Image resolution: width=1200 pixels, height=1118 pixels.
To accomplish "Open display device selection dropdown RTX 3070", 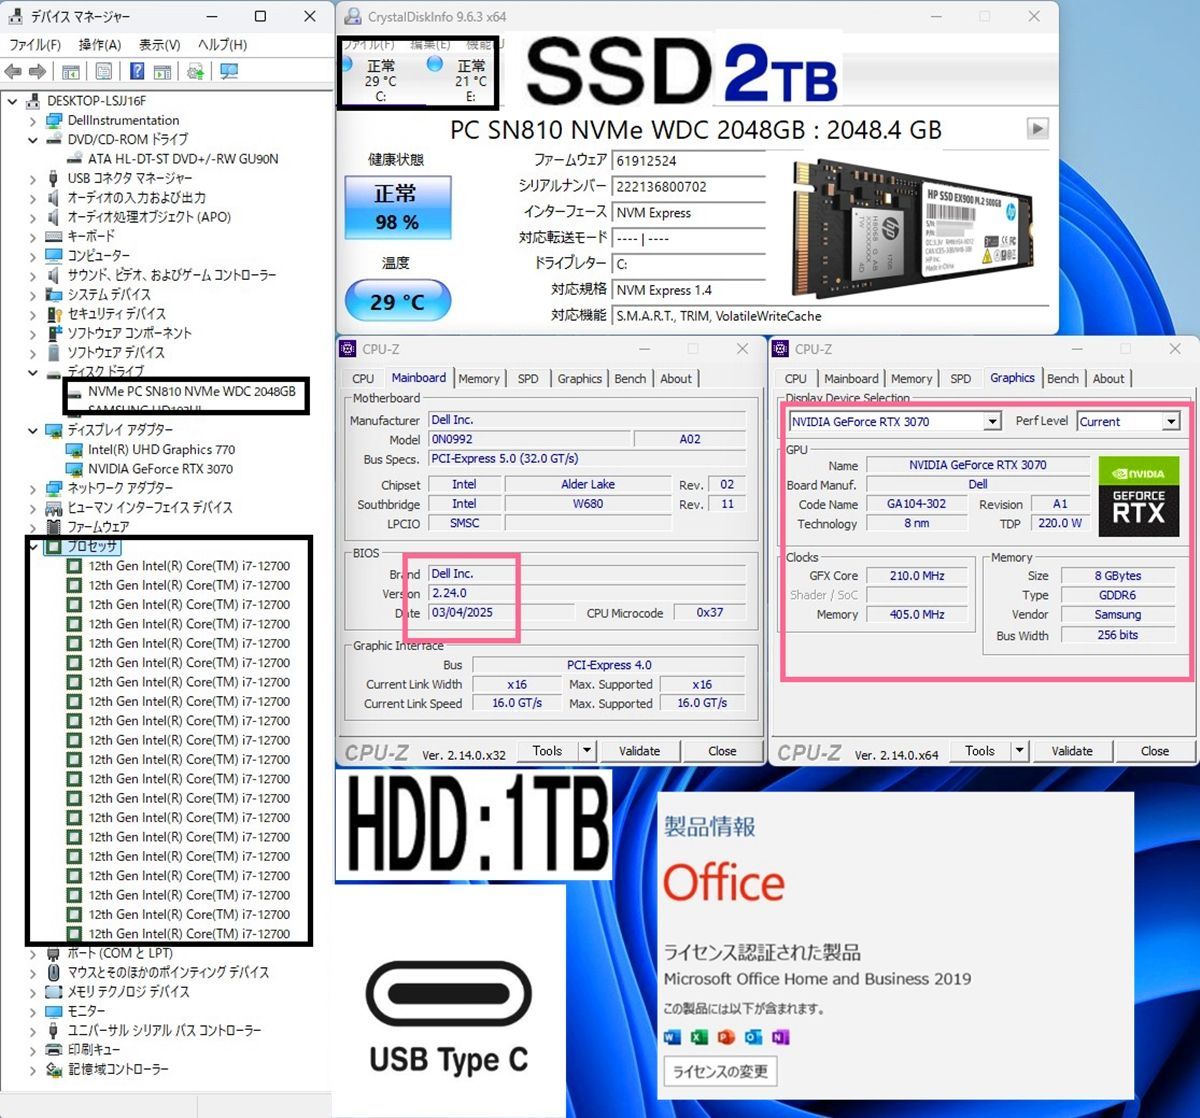I will [x=895, y=422].
